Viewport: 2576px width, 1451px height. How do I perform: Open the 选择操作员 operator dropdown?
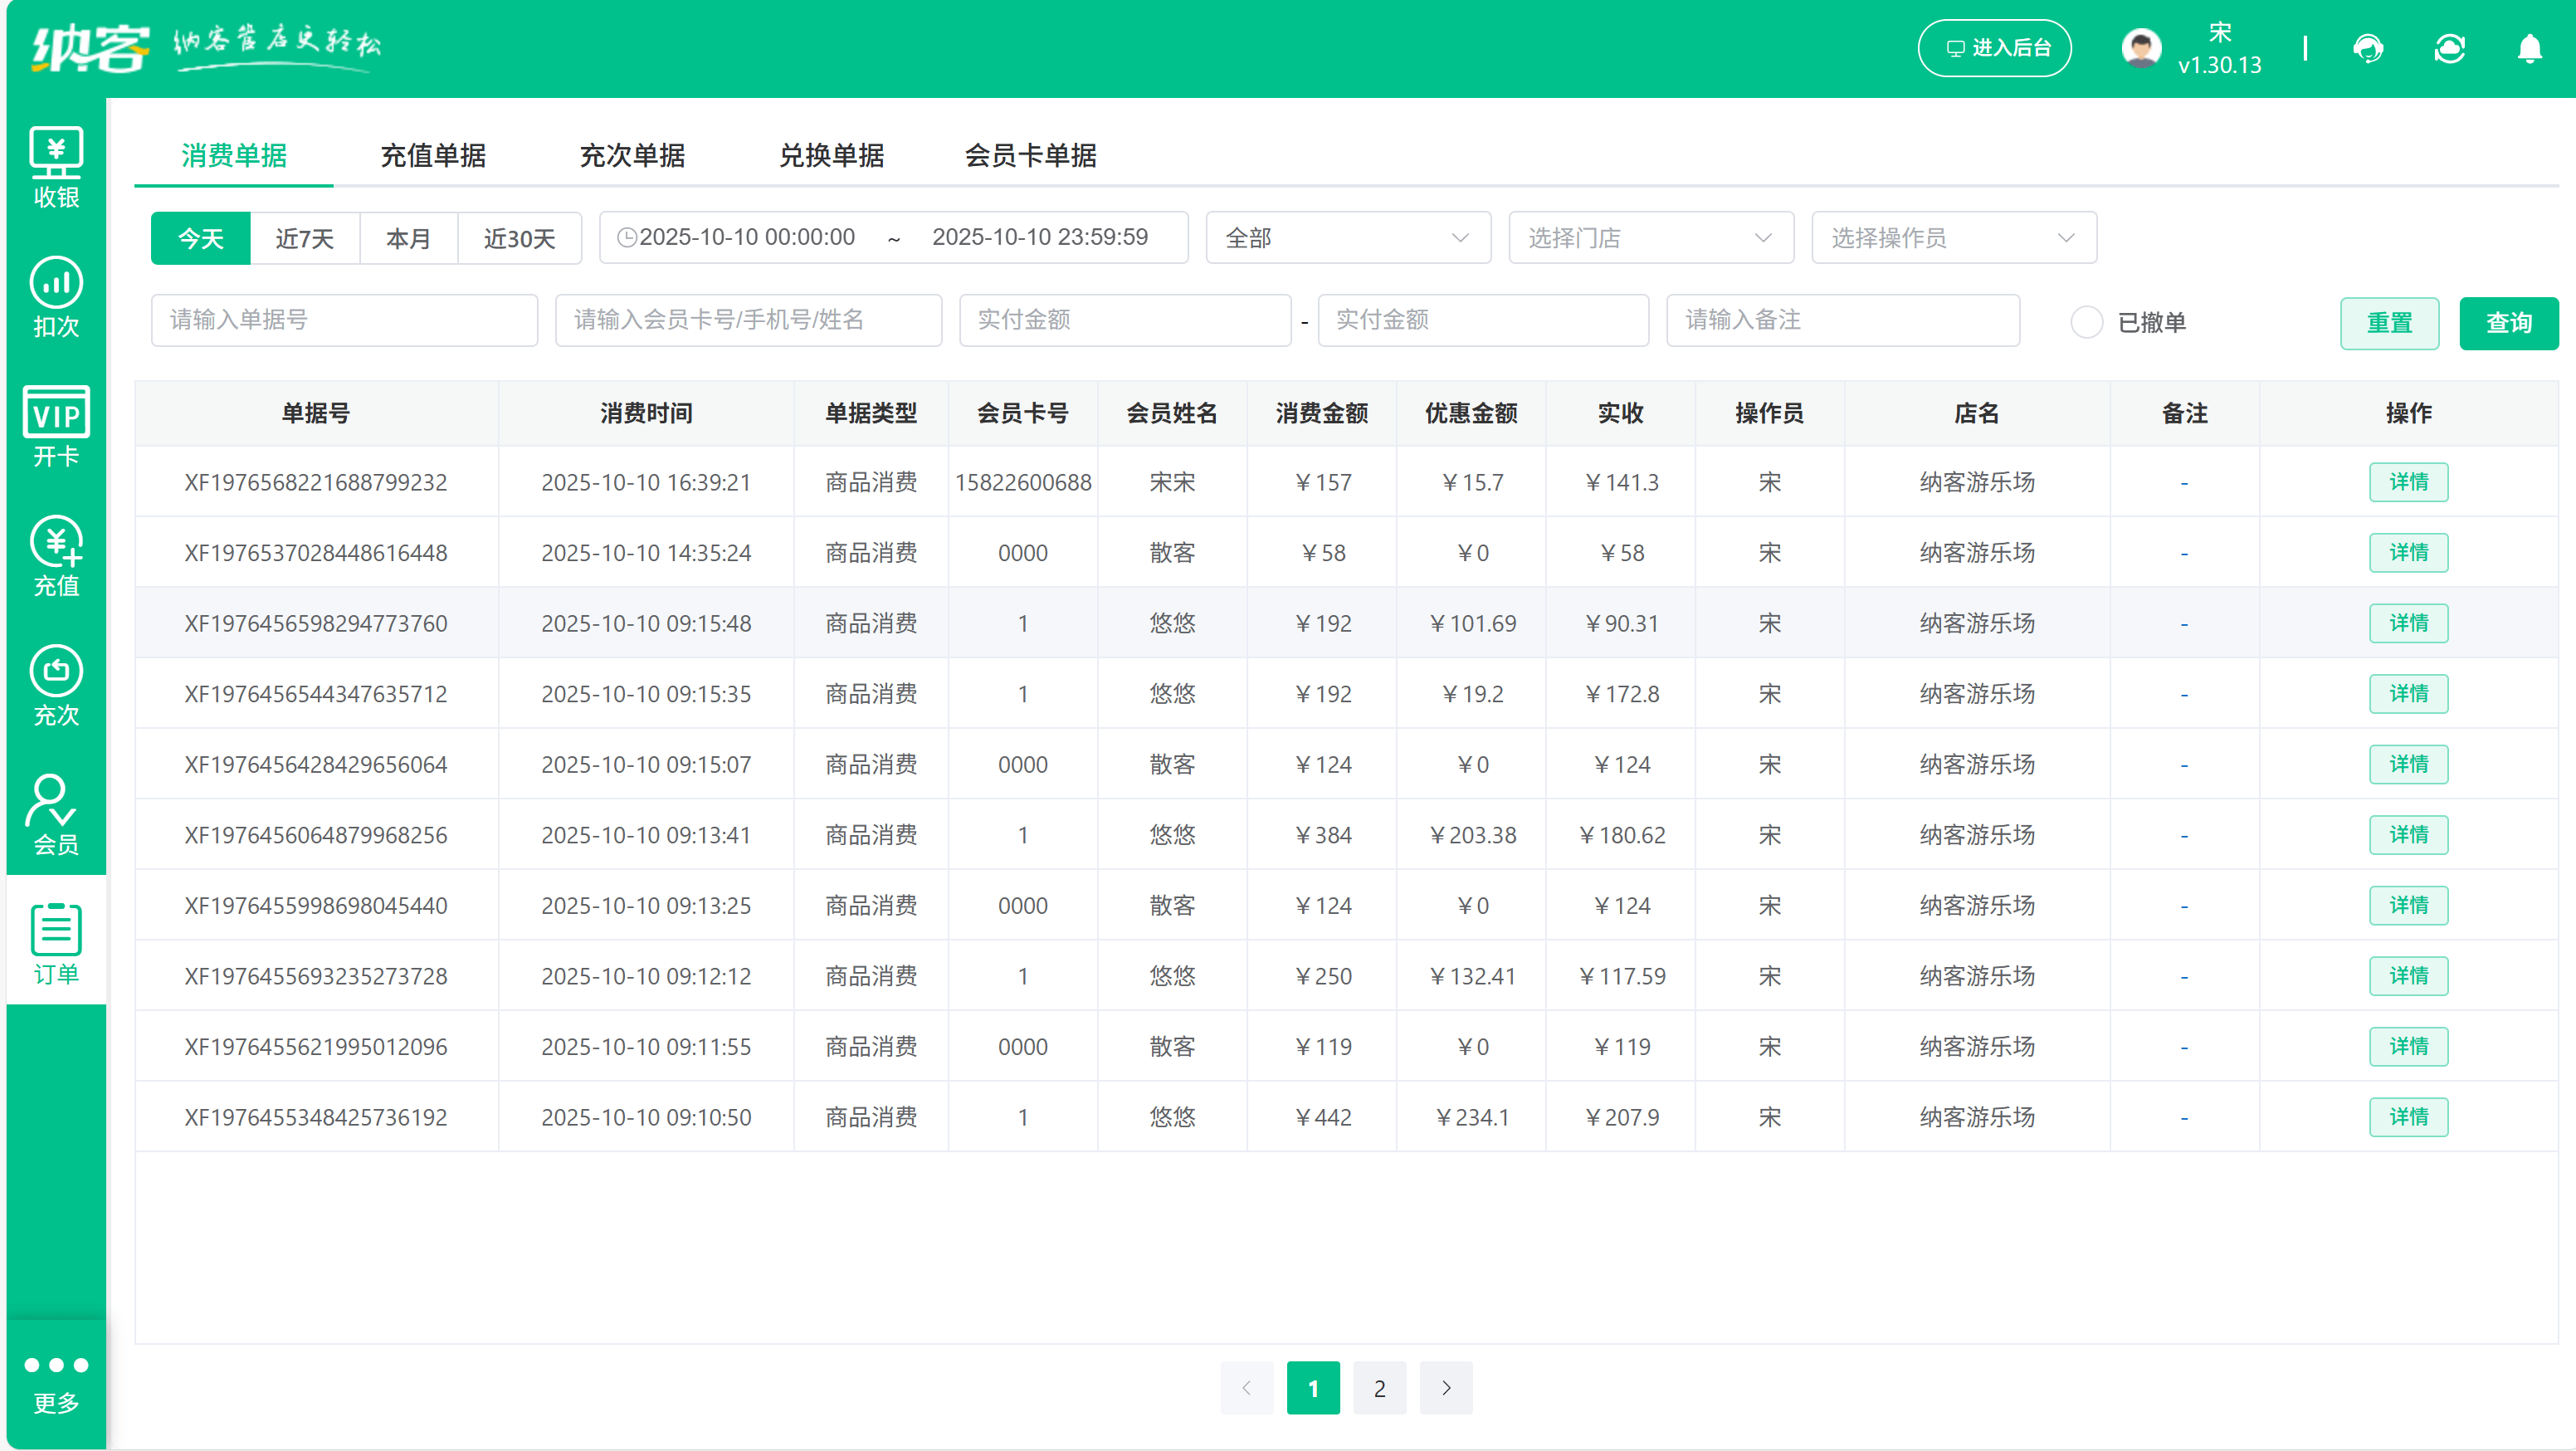click(x=1953, y=237)
